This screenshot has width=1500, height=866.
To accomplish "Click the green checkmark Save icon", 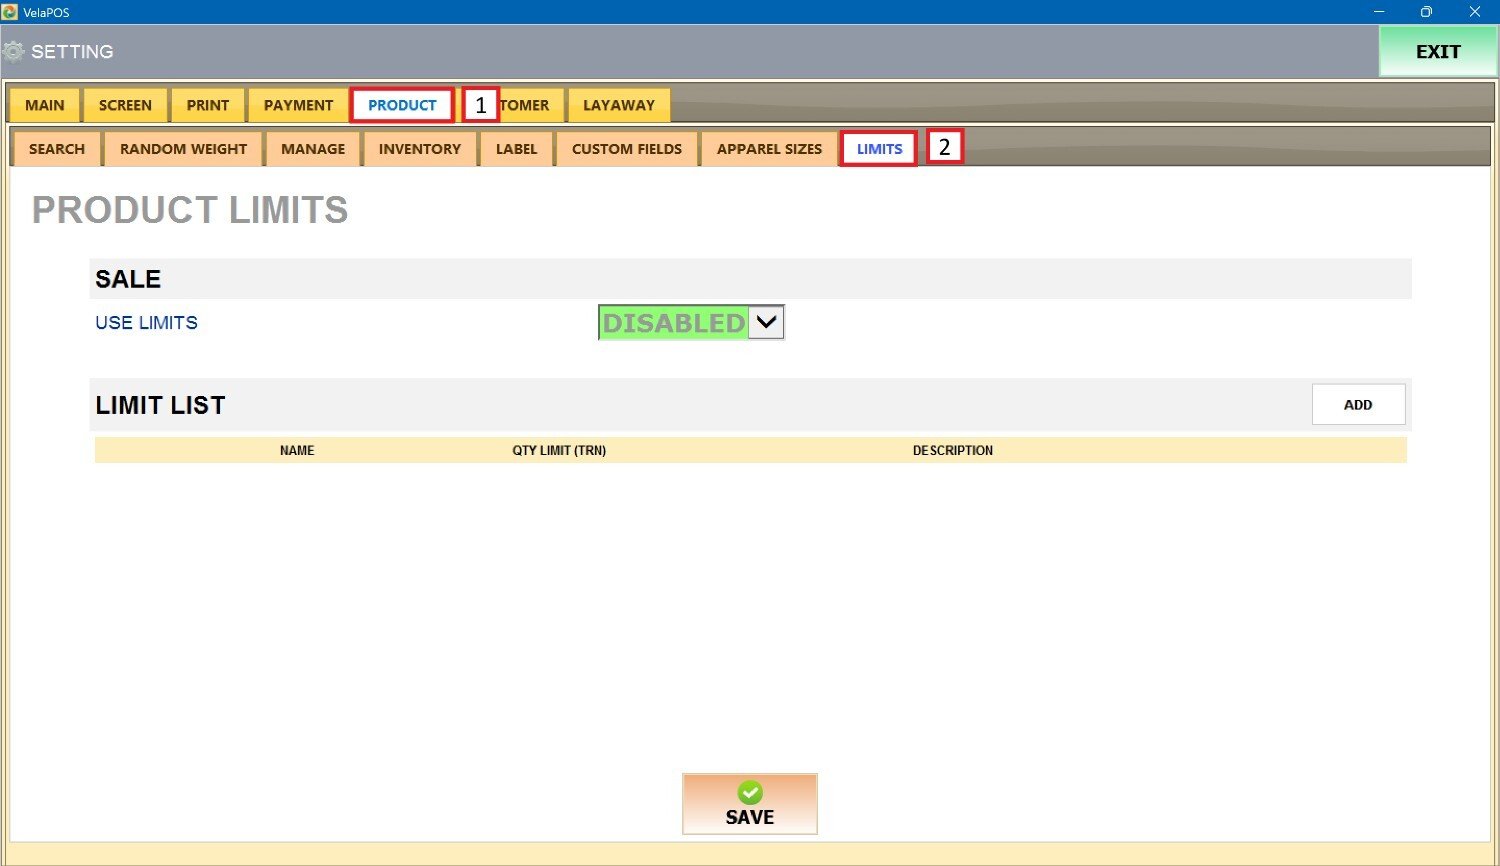I will tap(750, 792).
